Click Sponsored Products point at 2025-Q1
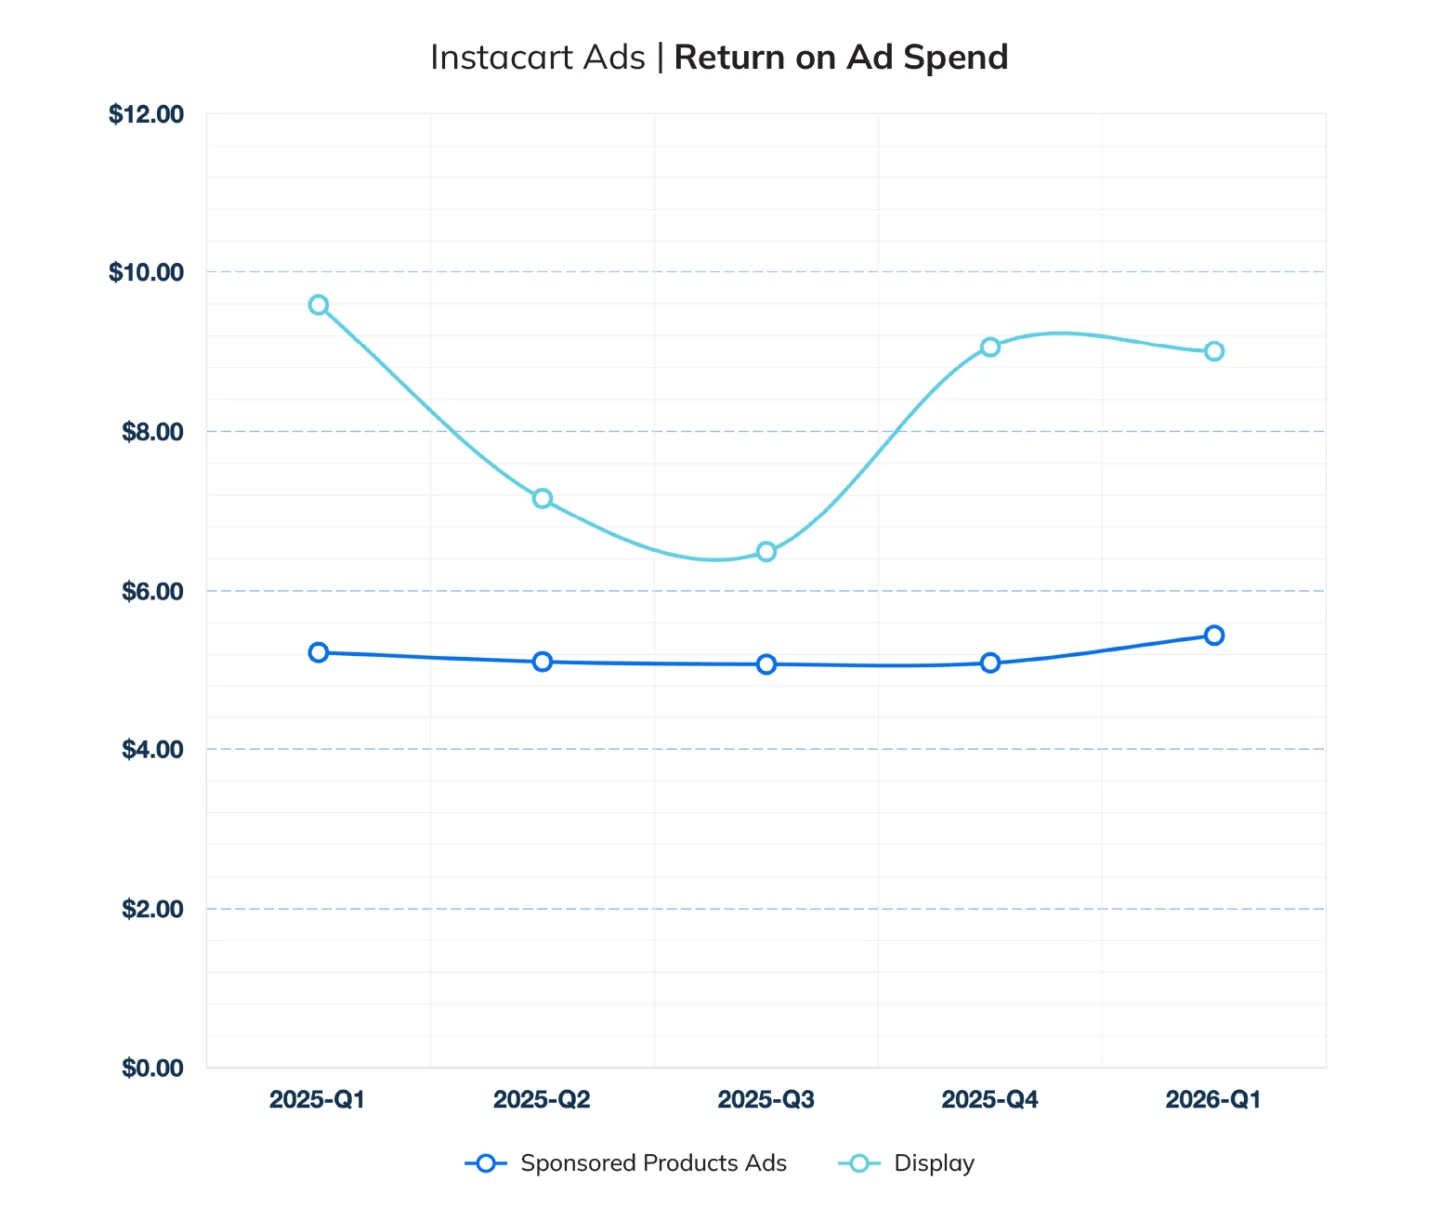 tap(318, 652)
